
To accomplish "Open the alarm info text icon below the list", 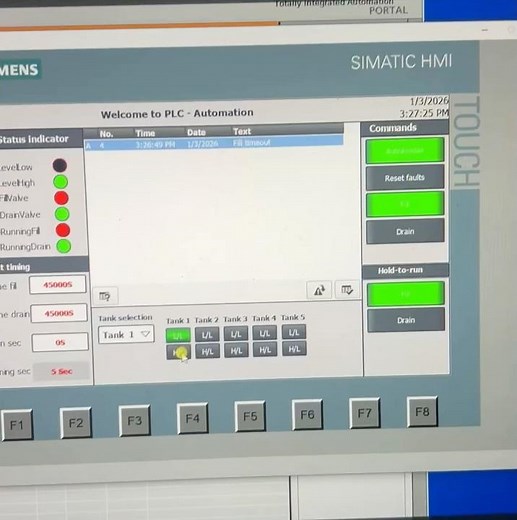I will tap(105, 296).
